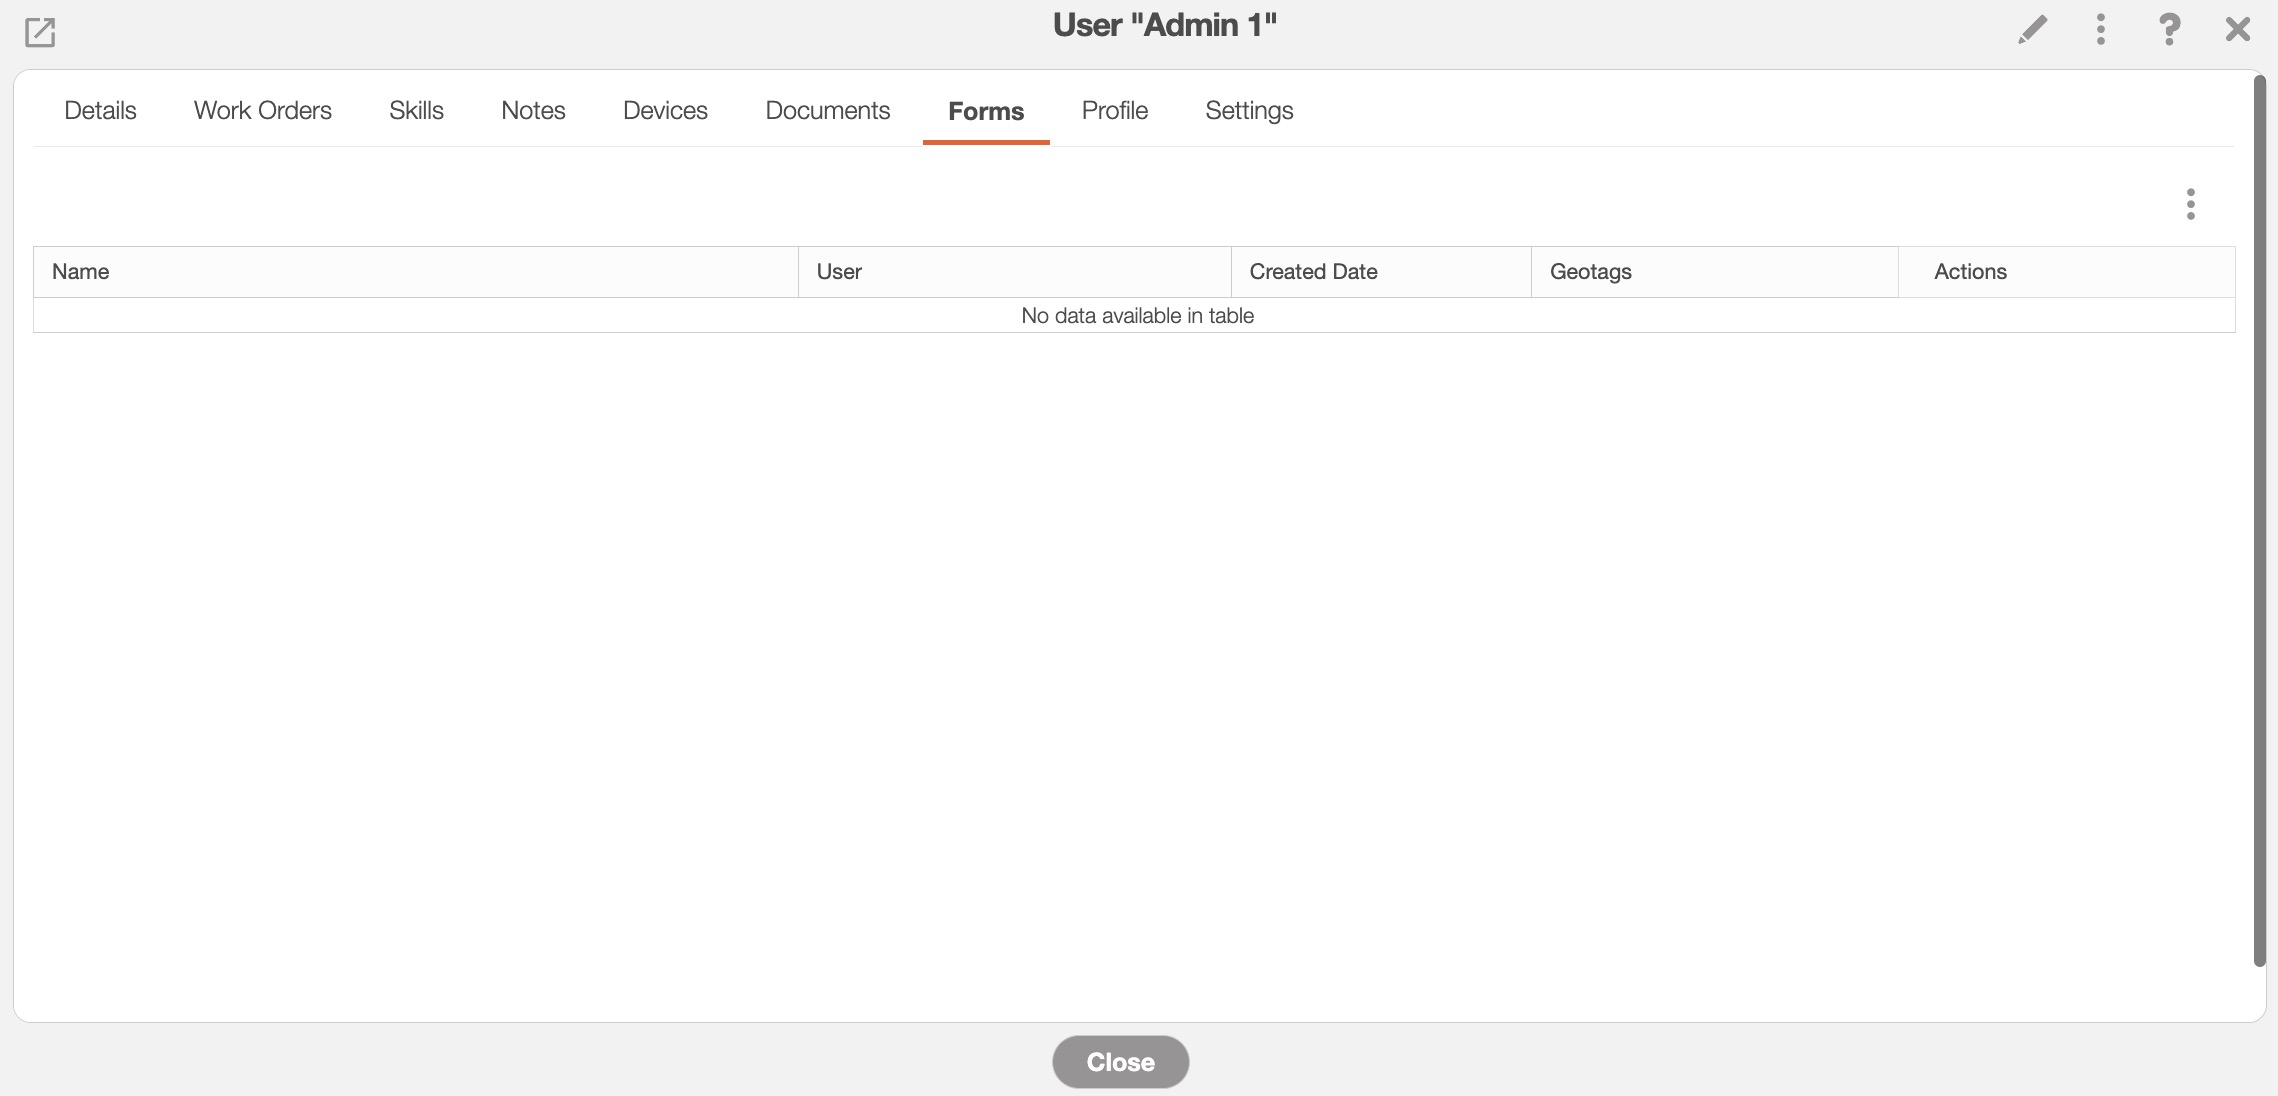Go to the Notes tab
The height and width of the screenshot is (1096, 2278).
tap(533, 110)
